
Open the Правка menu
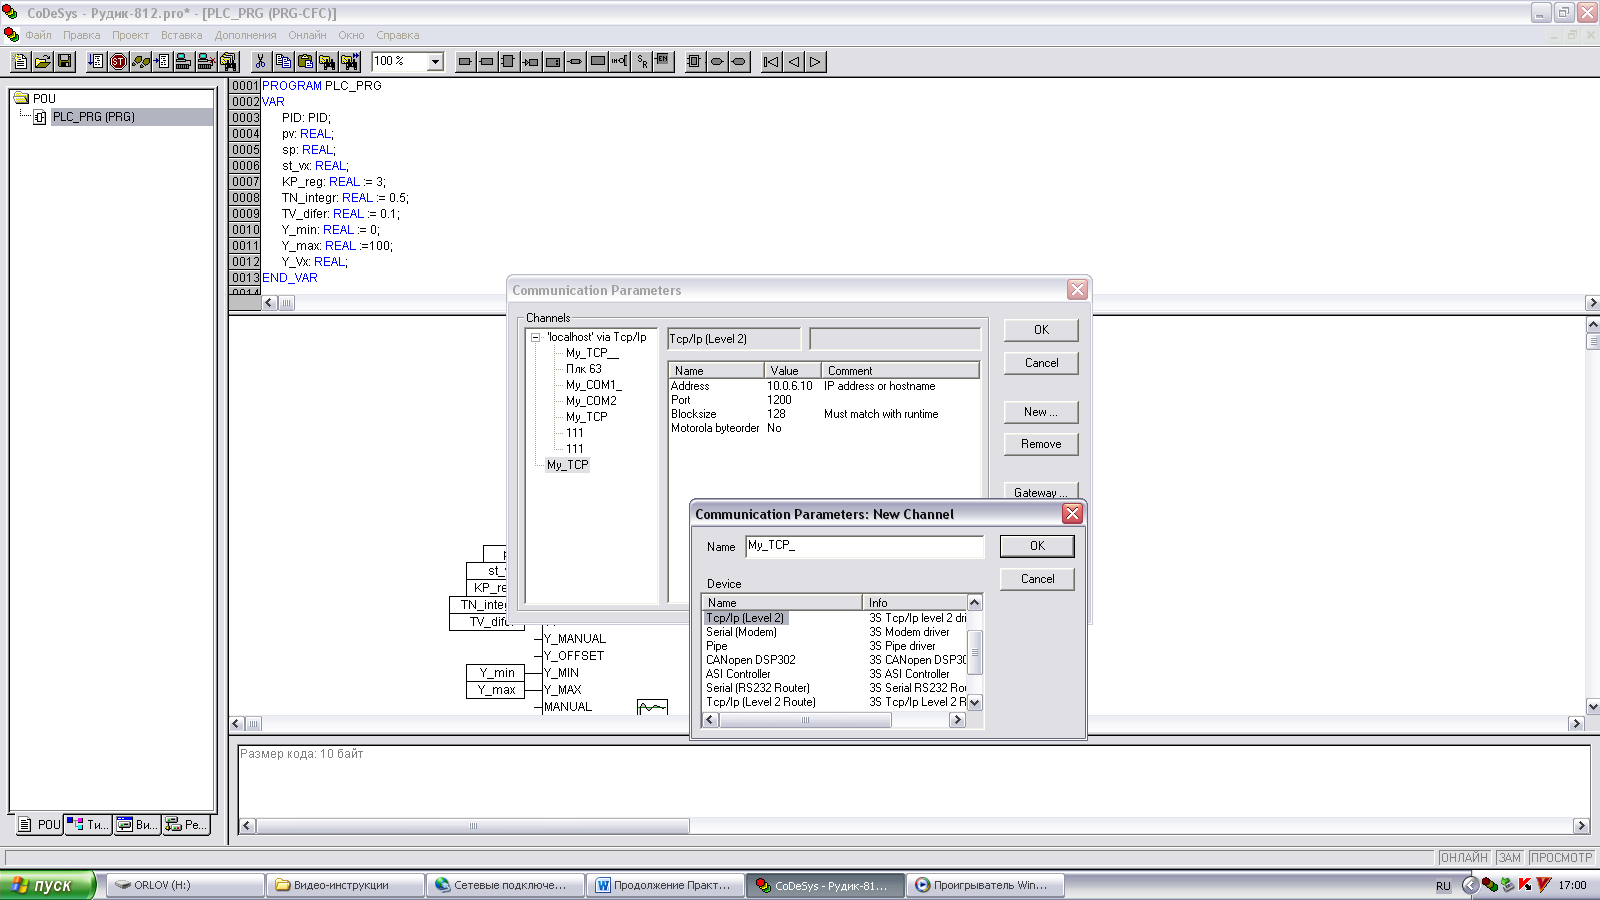pyautogui.click(x=81, y=35)
